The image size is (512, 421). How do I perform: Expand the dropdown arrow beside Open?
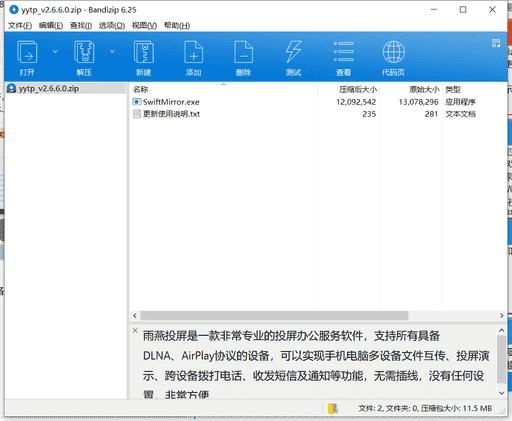tap(55, 51)
